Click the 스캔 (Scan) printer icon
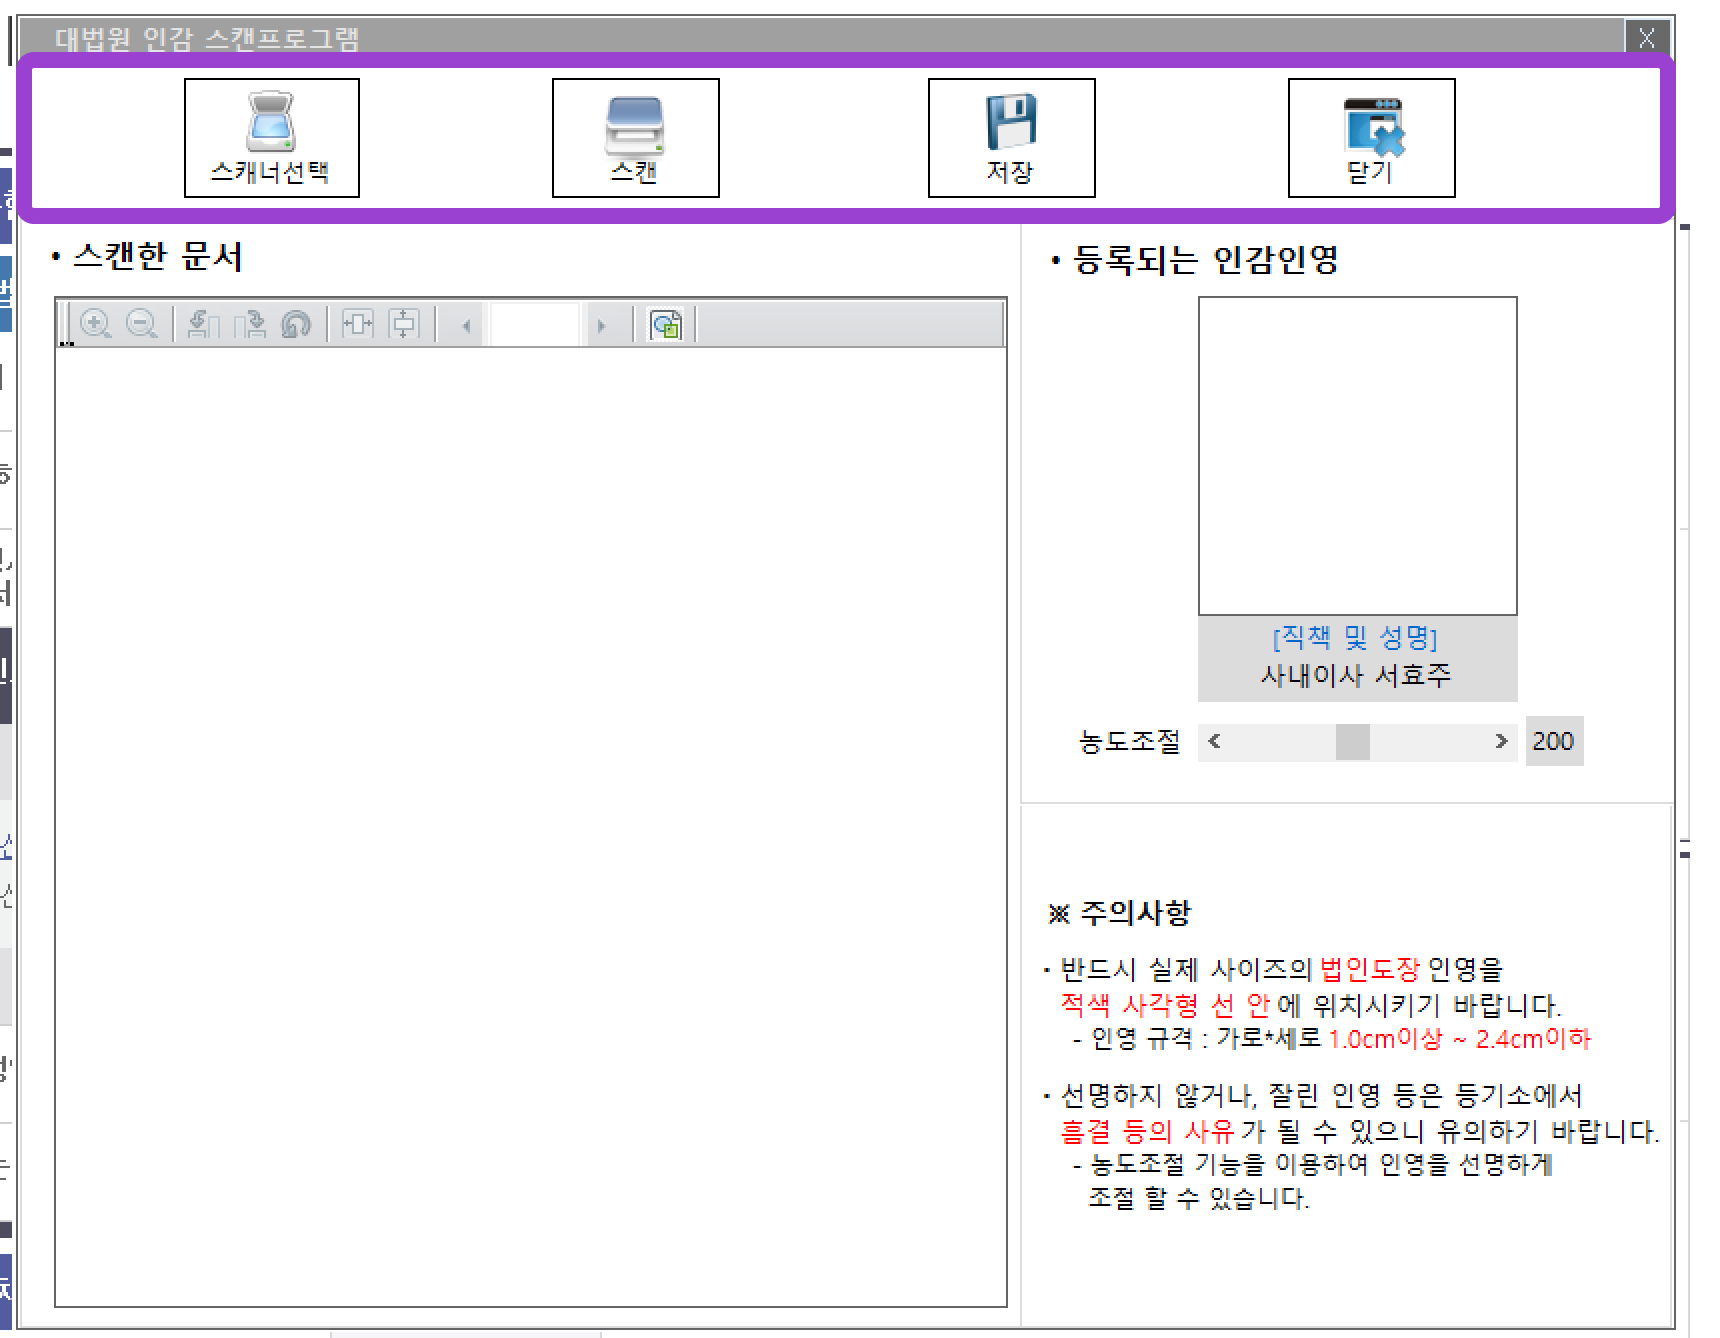Image resolution: width=1720 pixels, height=1338 pixels. 636,139
